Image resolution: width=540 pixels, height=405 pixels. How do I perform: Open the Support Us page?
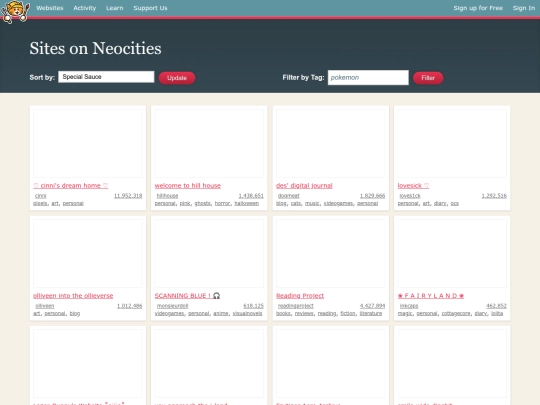[150, 8]
